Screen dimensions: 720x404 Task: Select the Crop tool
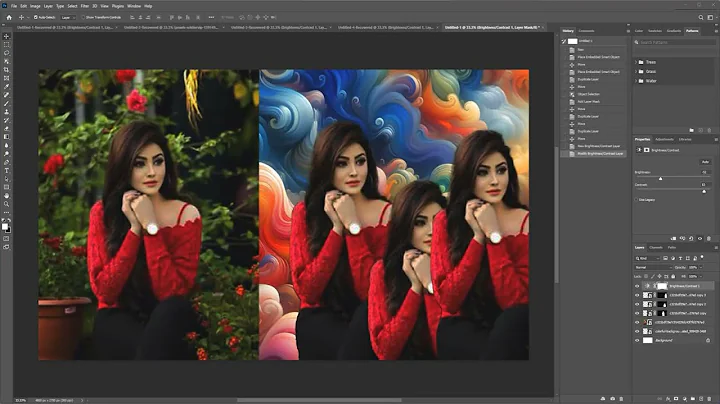[x=6, y=70]
